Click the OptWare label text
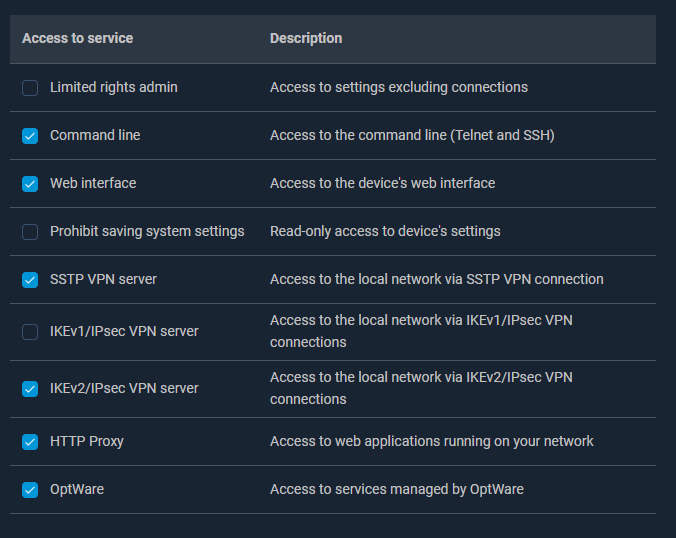The width and height of the screenshot is (676, 538). [77, 490]
